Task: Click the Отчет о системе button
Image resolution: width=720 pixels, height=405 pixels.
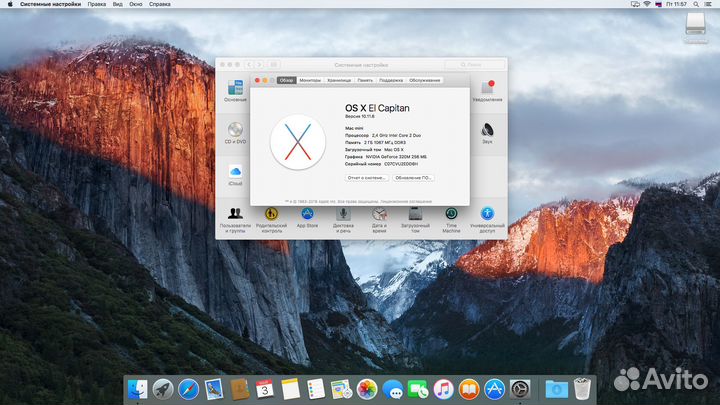Action: (366, 178)
